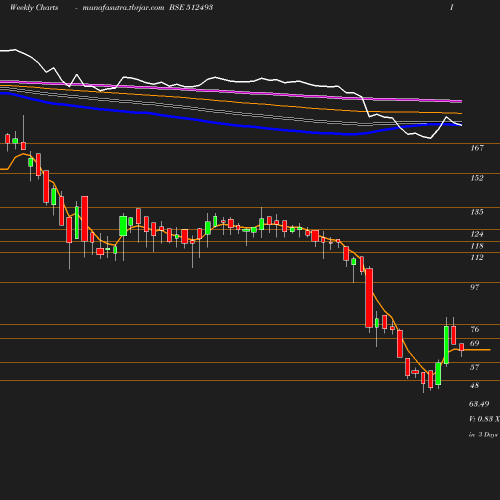
Task: Click the 135 price level label
Action: [477, 212]
